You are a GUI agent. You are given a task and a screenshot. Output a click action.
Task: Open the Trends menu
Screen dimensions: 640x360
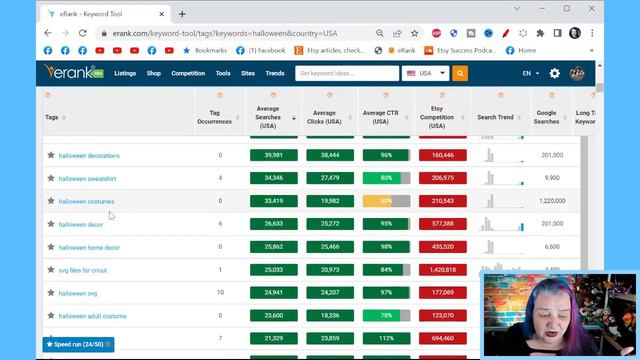tap(275, 73)
